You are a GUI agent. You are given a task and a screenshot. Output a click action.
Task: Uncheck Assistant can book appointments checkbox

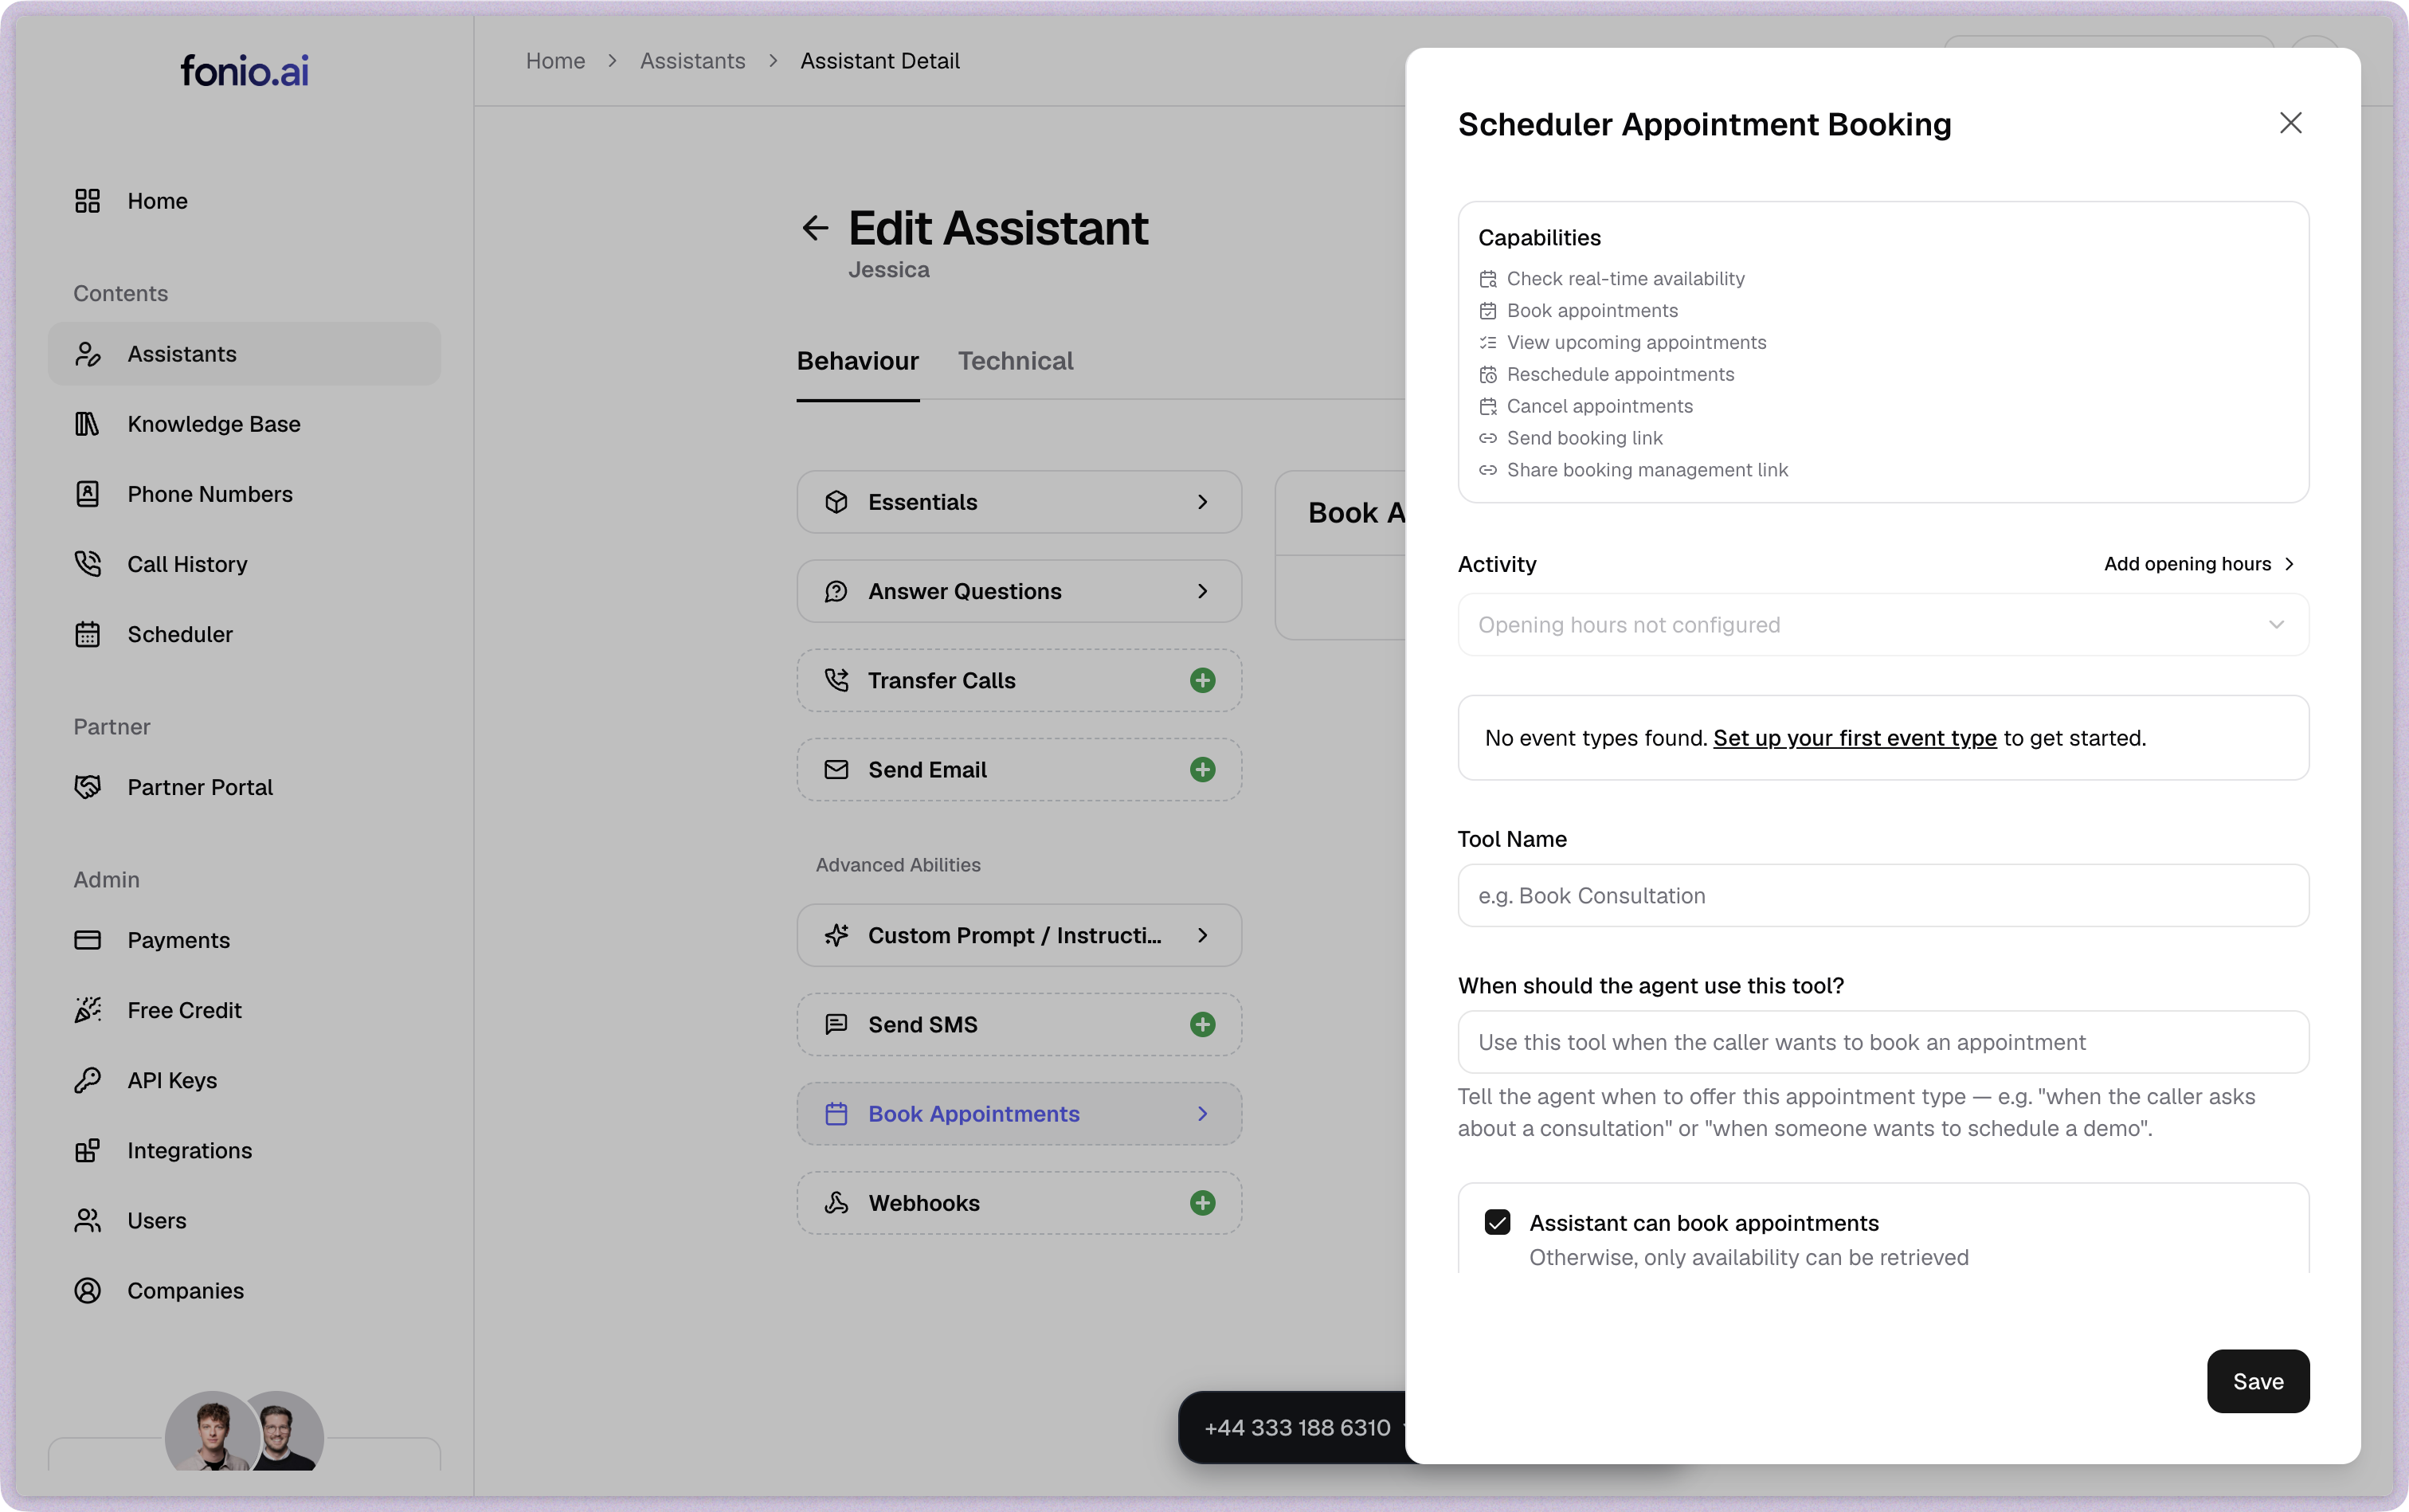(1497, 1222)
